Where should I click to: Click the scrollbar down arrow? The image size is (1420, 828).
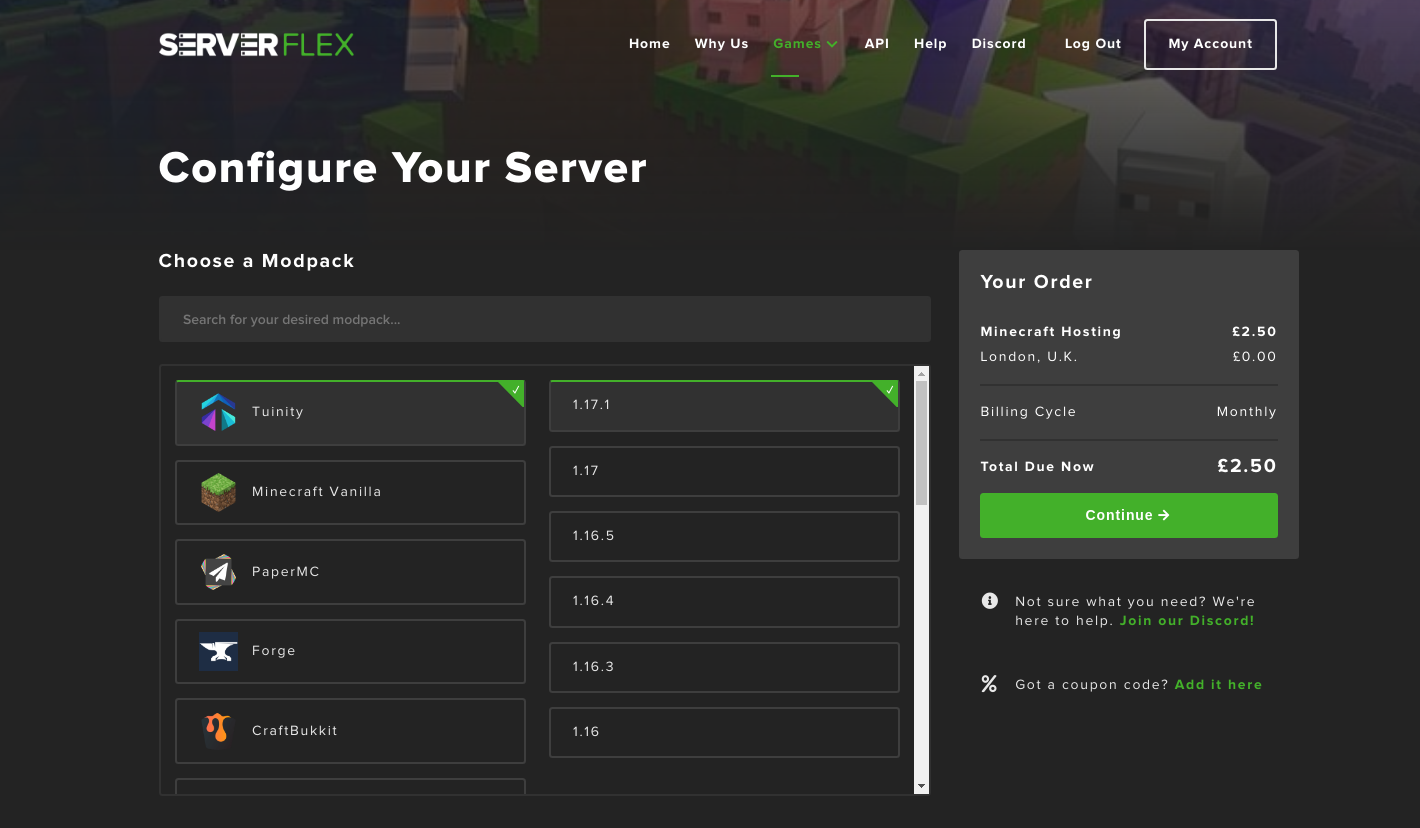click(x=921, y=787)
